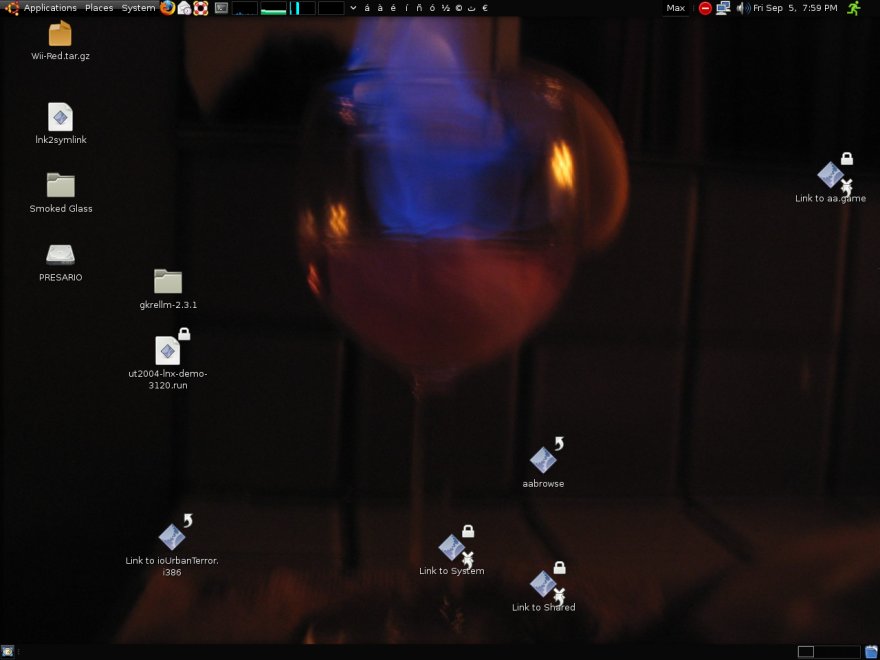880x660 pixels.
Task: Select the ut2004-lnx-demo-3120.run file
Action: tap(168, 350)
